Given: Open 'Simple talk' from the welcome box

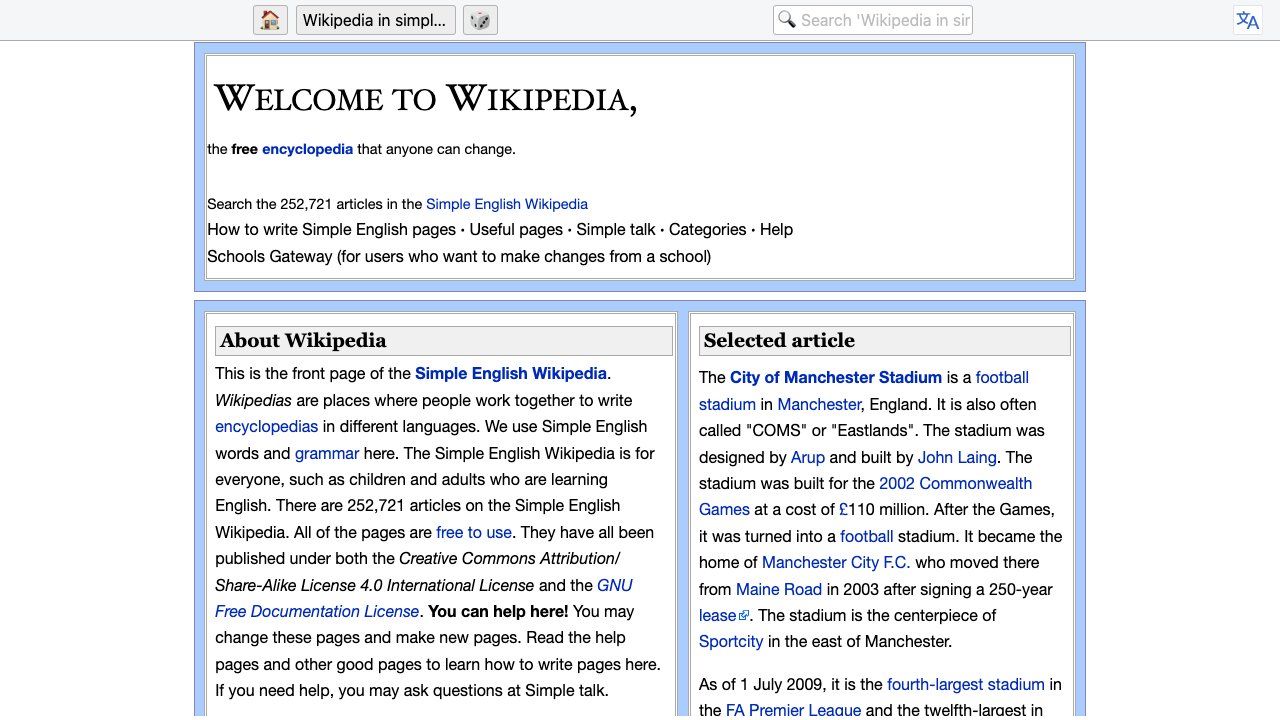Looking at the screenshot, I should 613,229.
